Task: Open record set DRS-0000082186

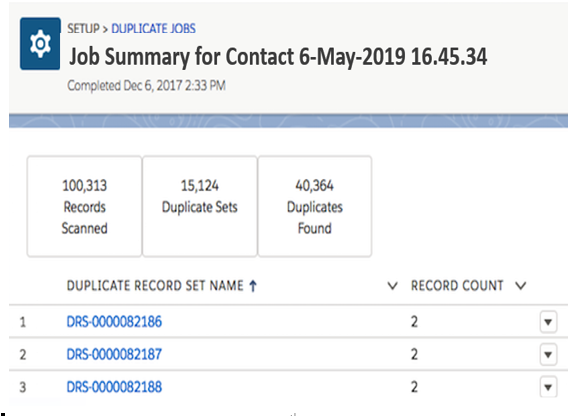Action: (114, 322)
